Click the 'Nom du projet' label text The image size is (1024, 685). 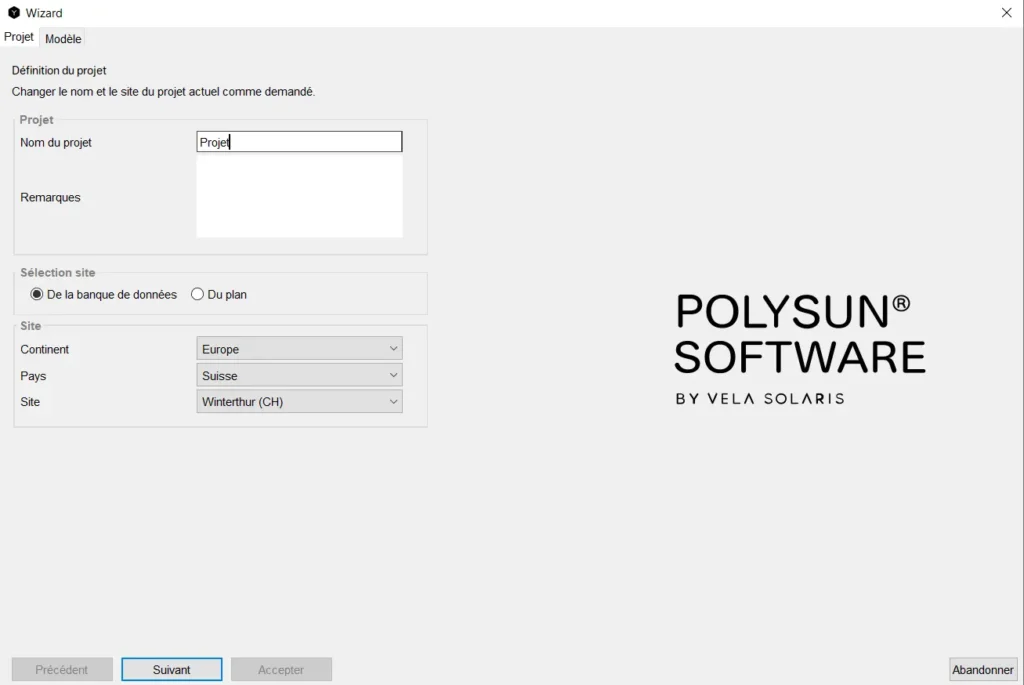point(56,143)
